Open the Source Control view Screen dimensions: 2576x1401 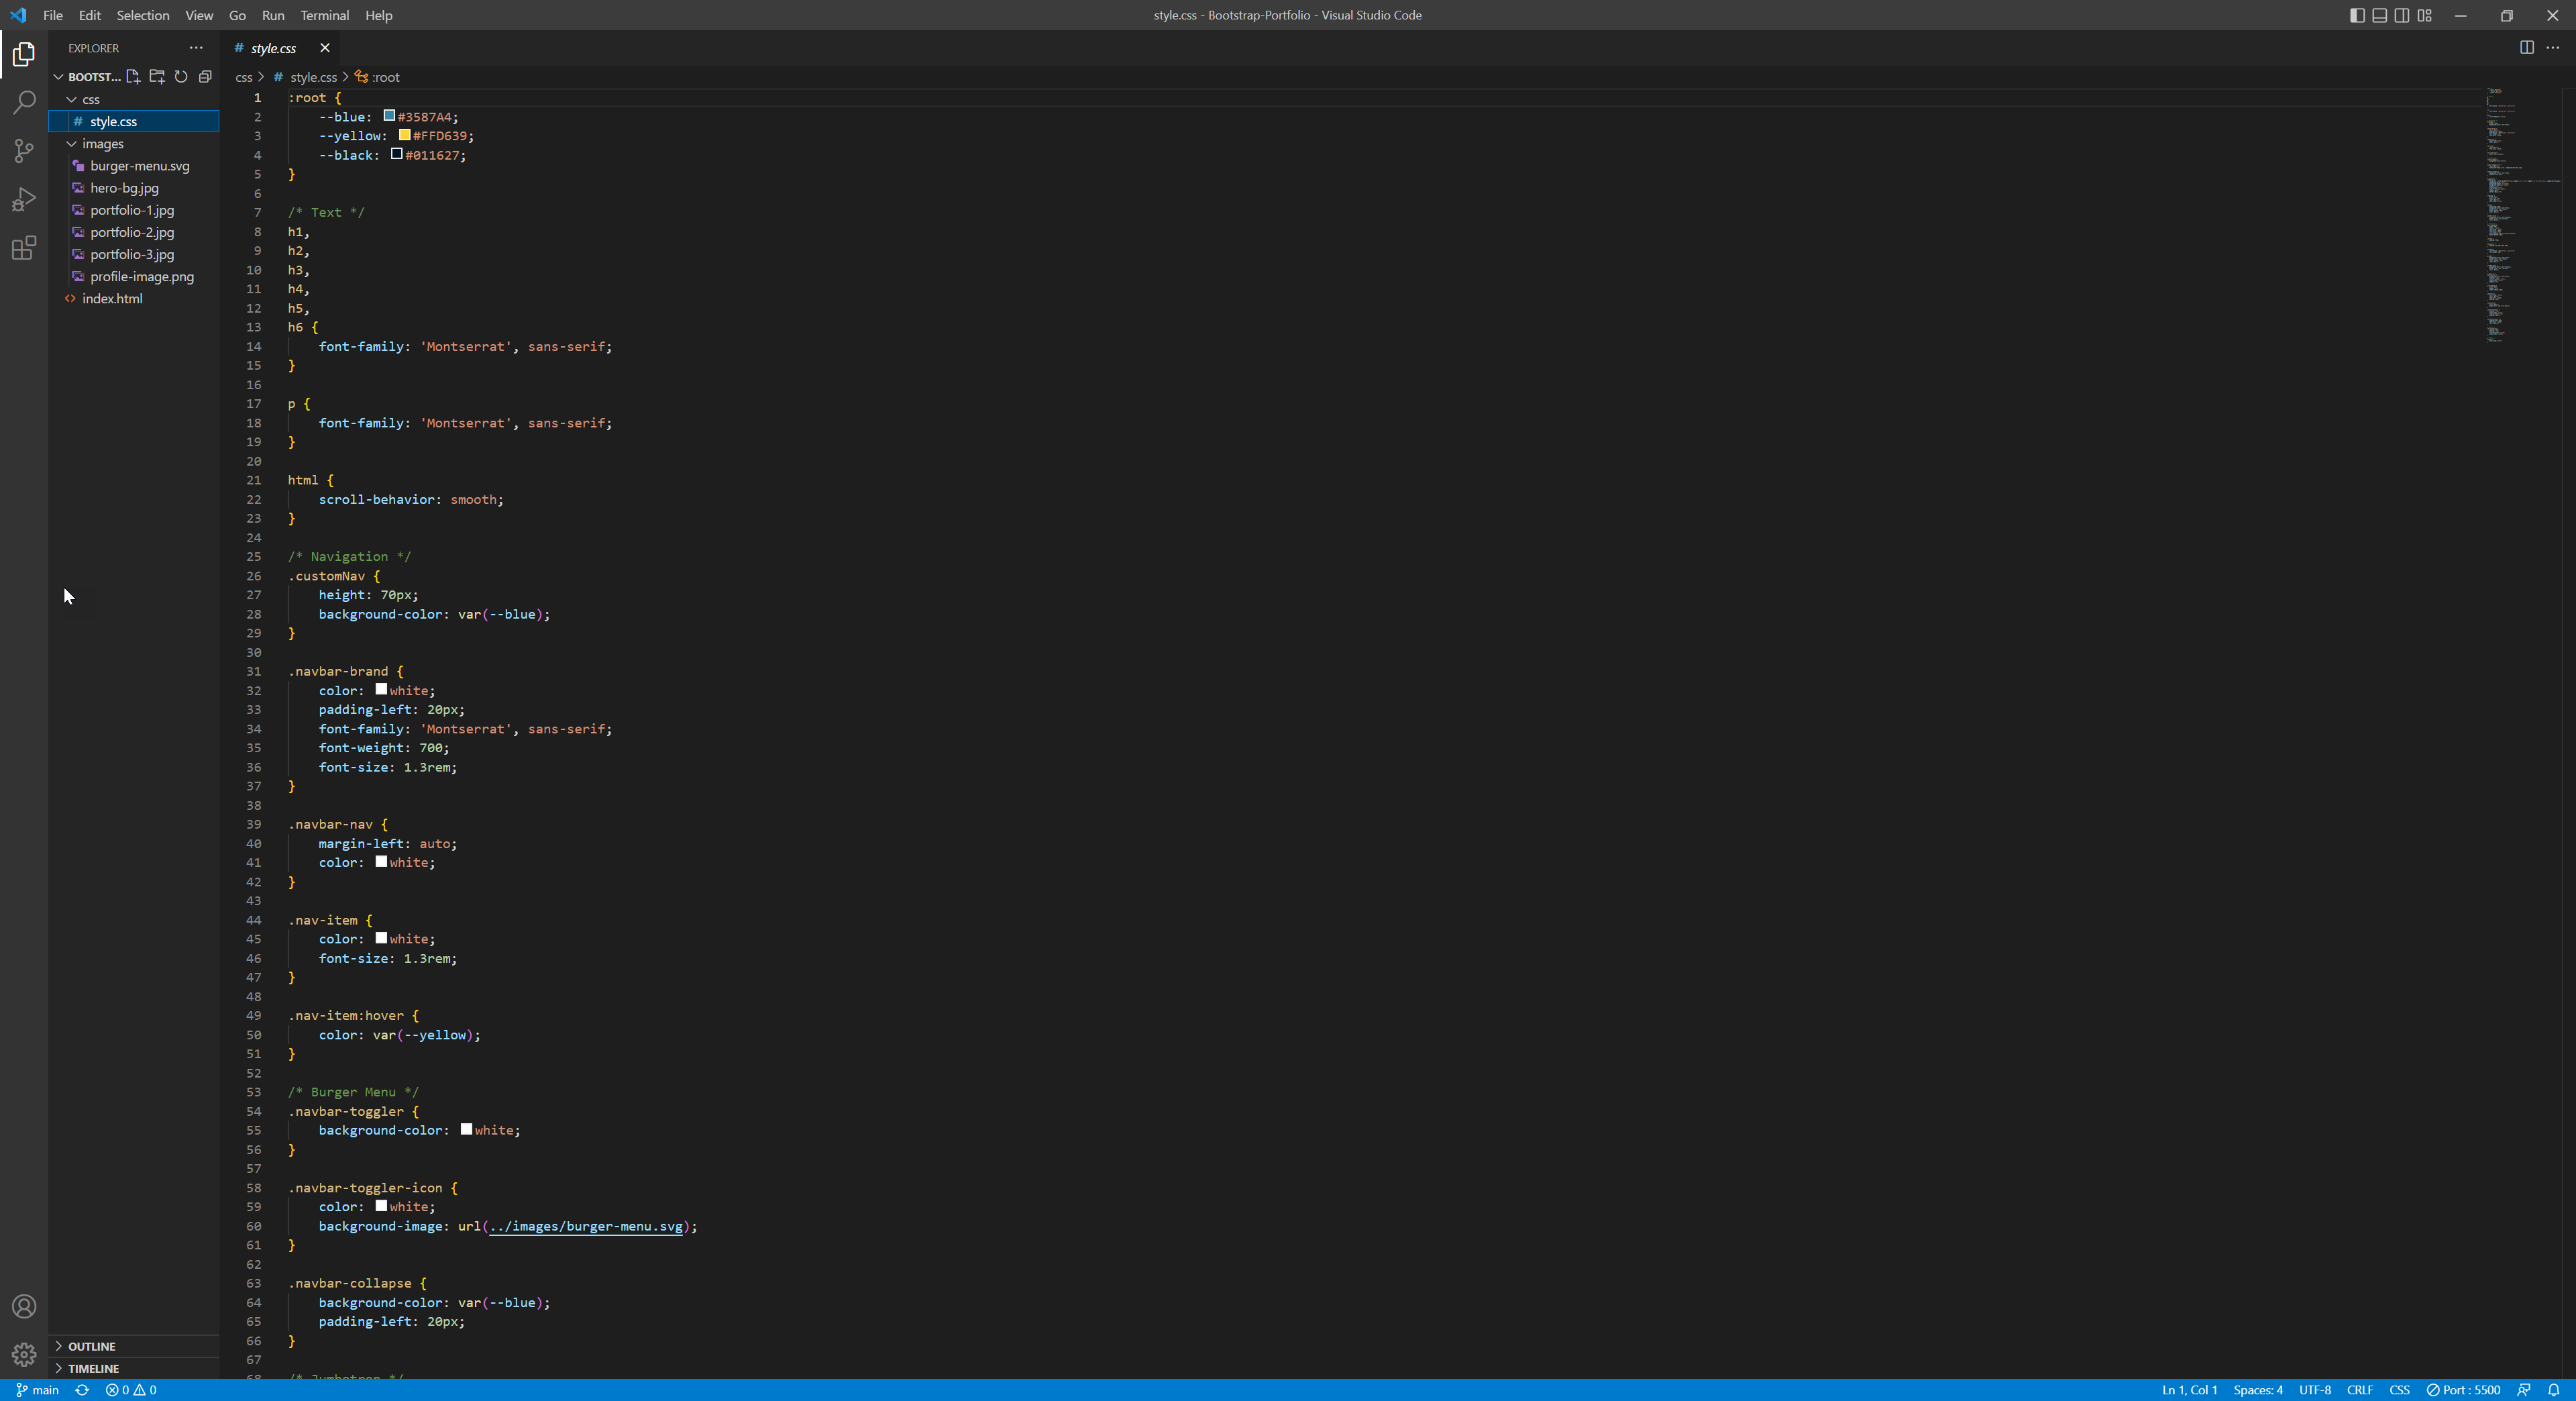(23, 151)
